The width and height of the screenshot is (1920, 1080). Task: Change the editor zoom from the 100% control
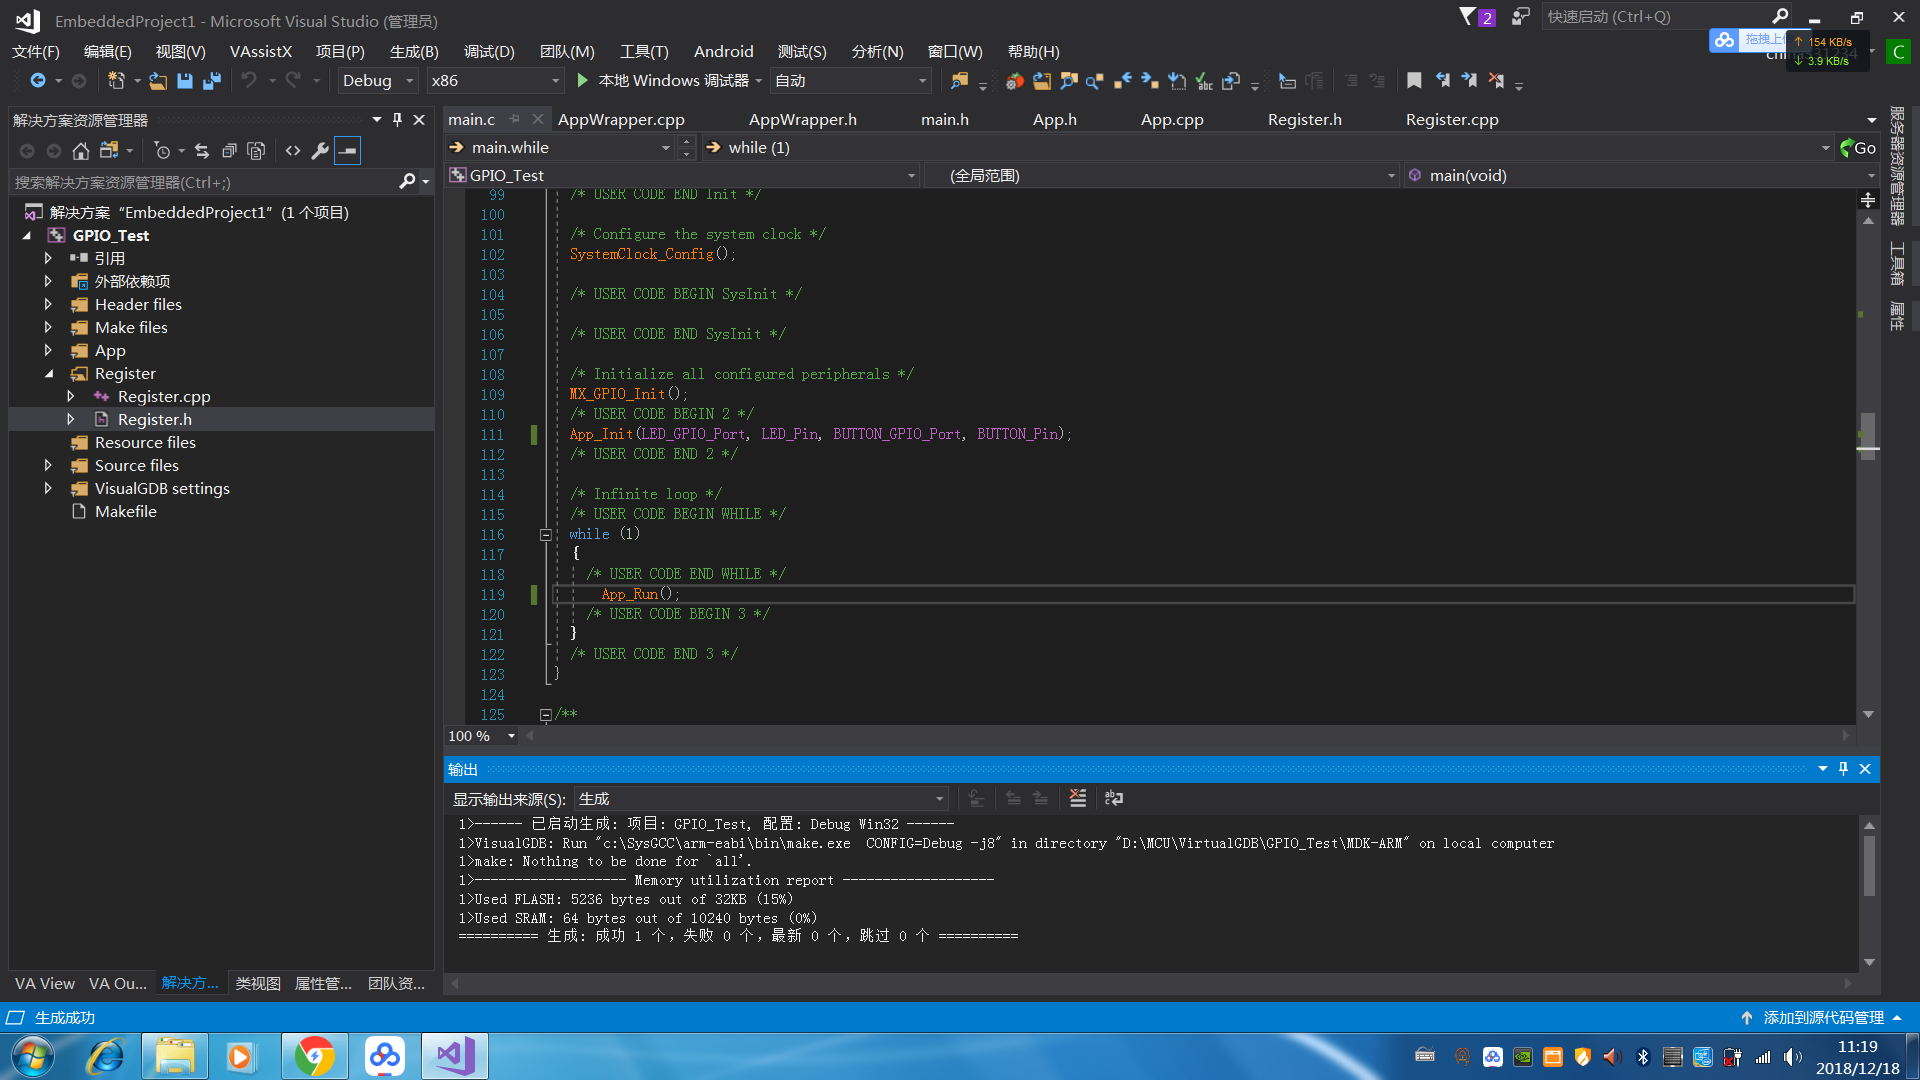[x=480, y=735]
